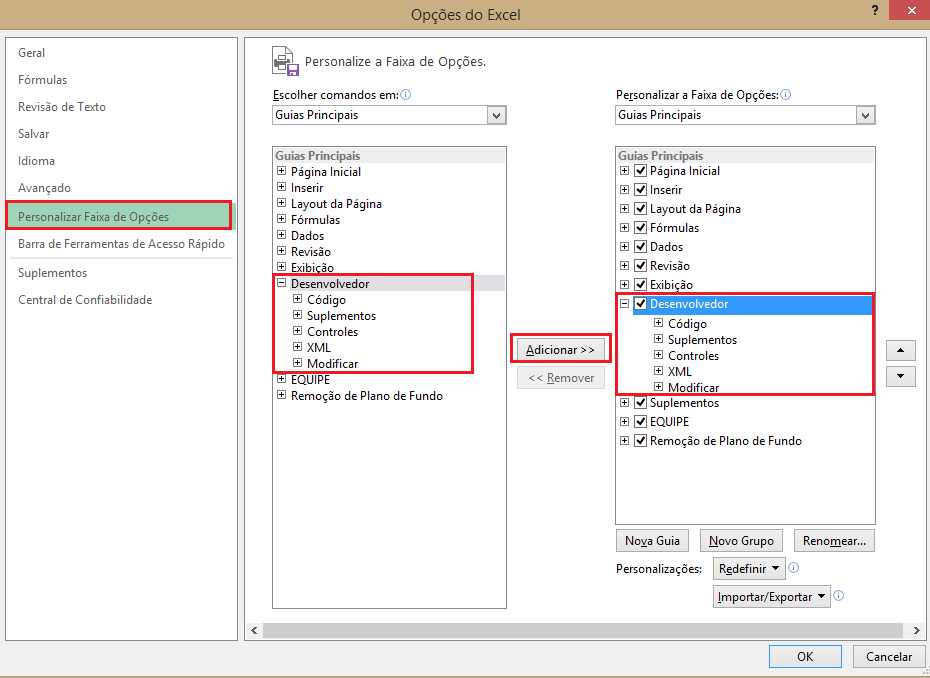Click info icon next to Importar/Exportar
Image resolution: width=930 pixels, height=678 pixels.
click(838, 596)
